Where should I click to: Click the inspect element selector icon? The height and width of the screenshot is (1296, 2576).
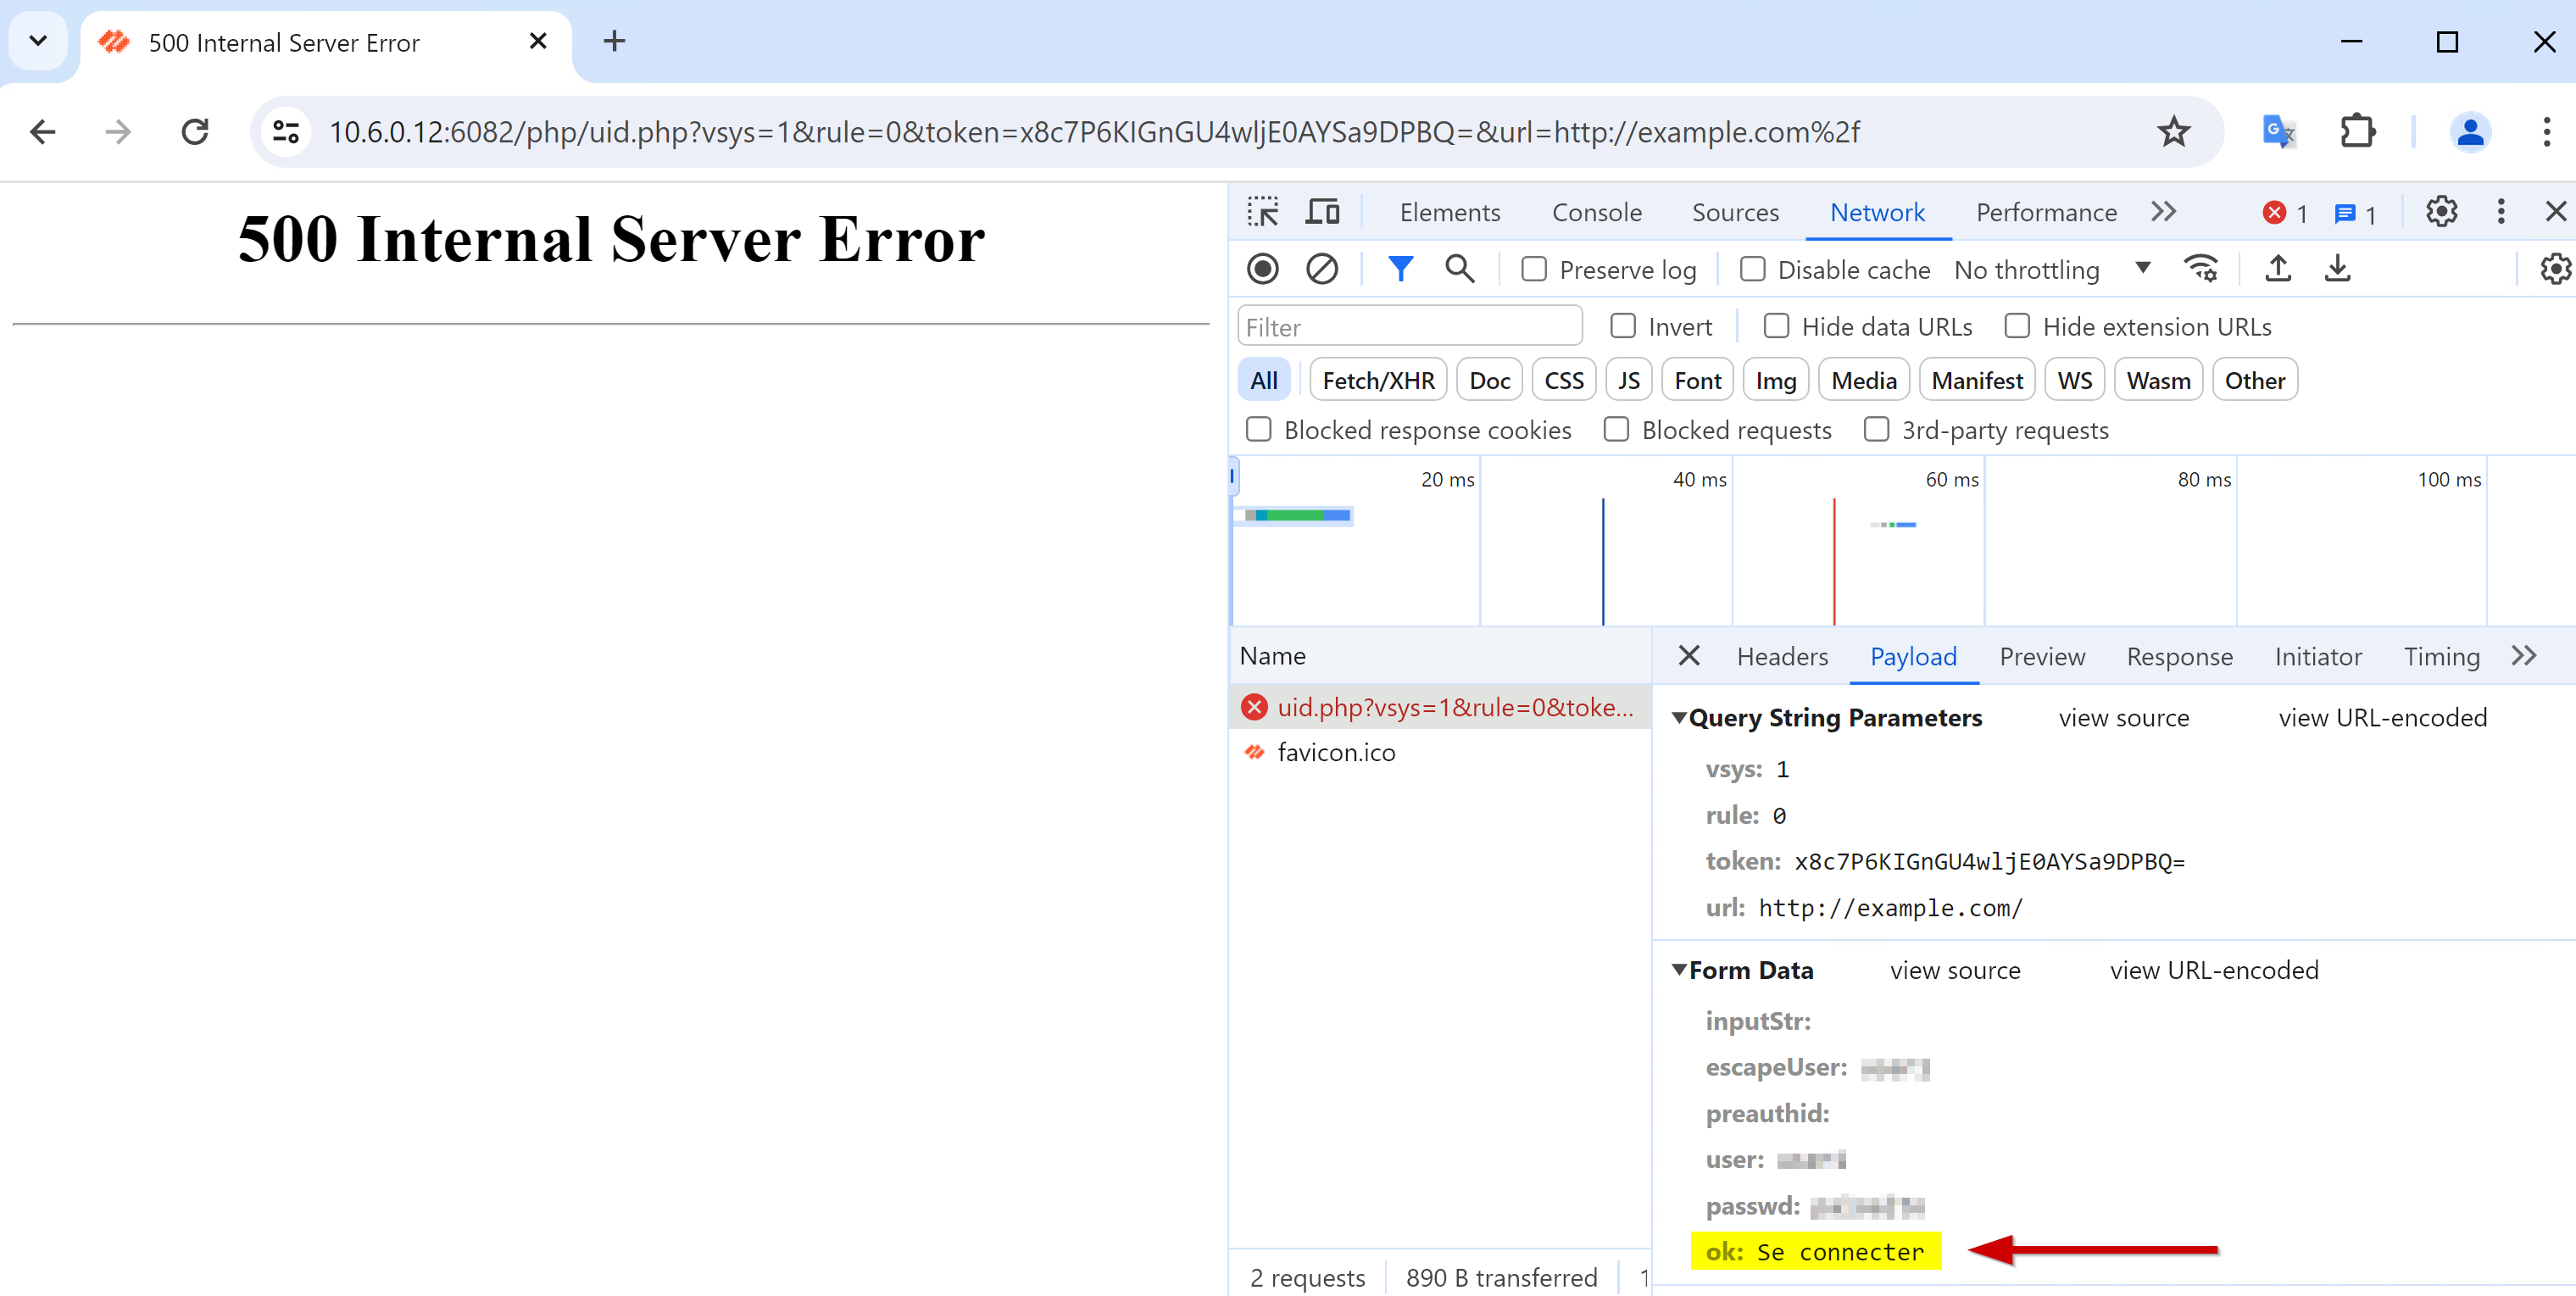tap(1263, 212)
